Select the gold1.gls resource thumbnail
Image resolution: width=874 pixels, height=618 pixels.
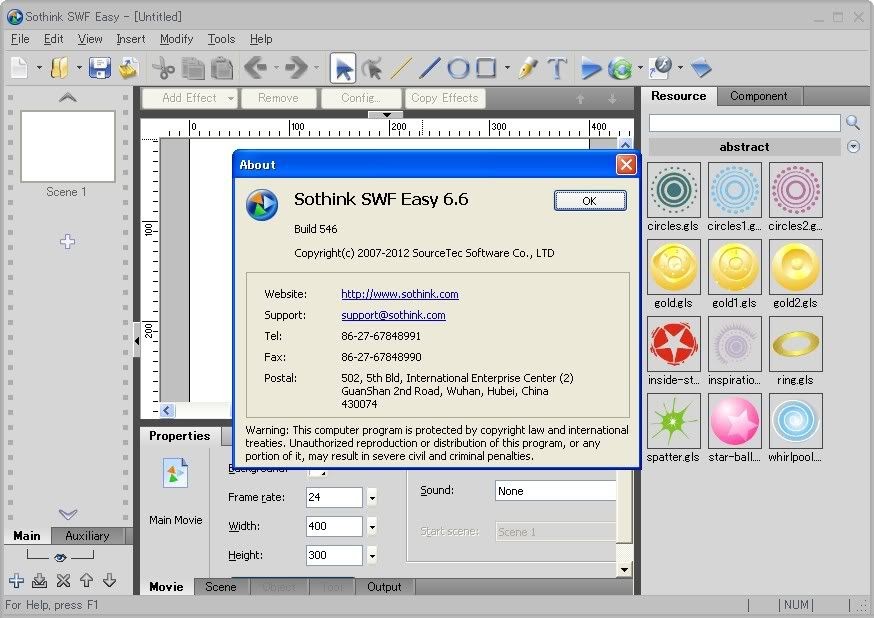[735, 267]
